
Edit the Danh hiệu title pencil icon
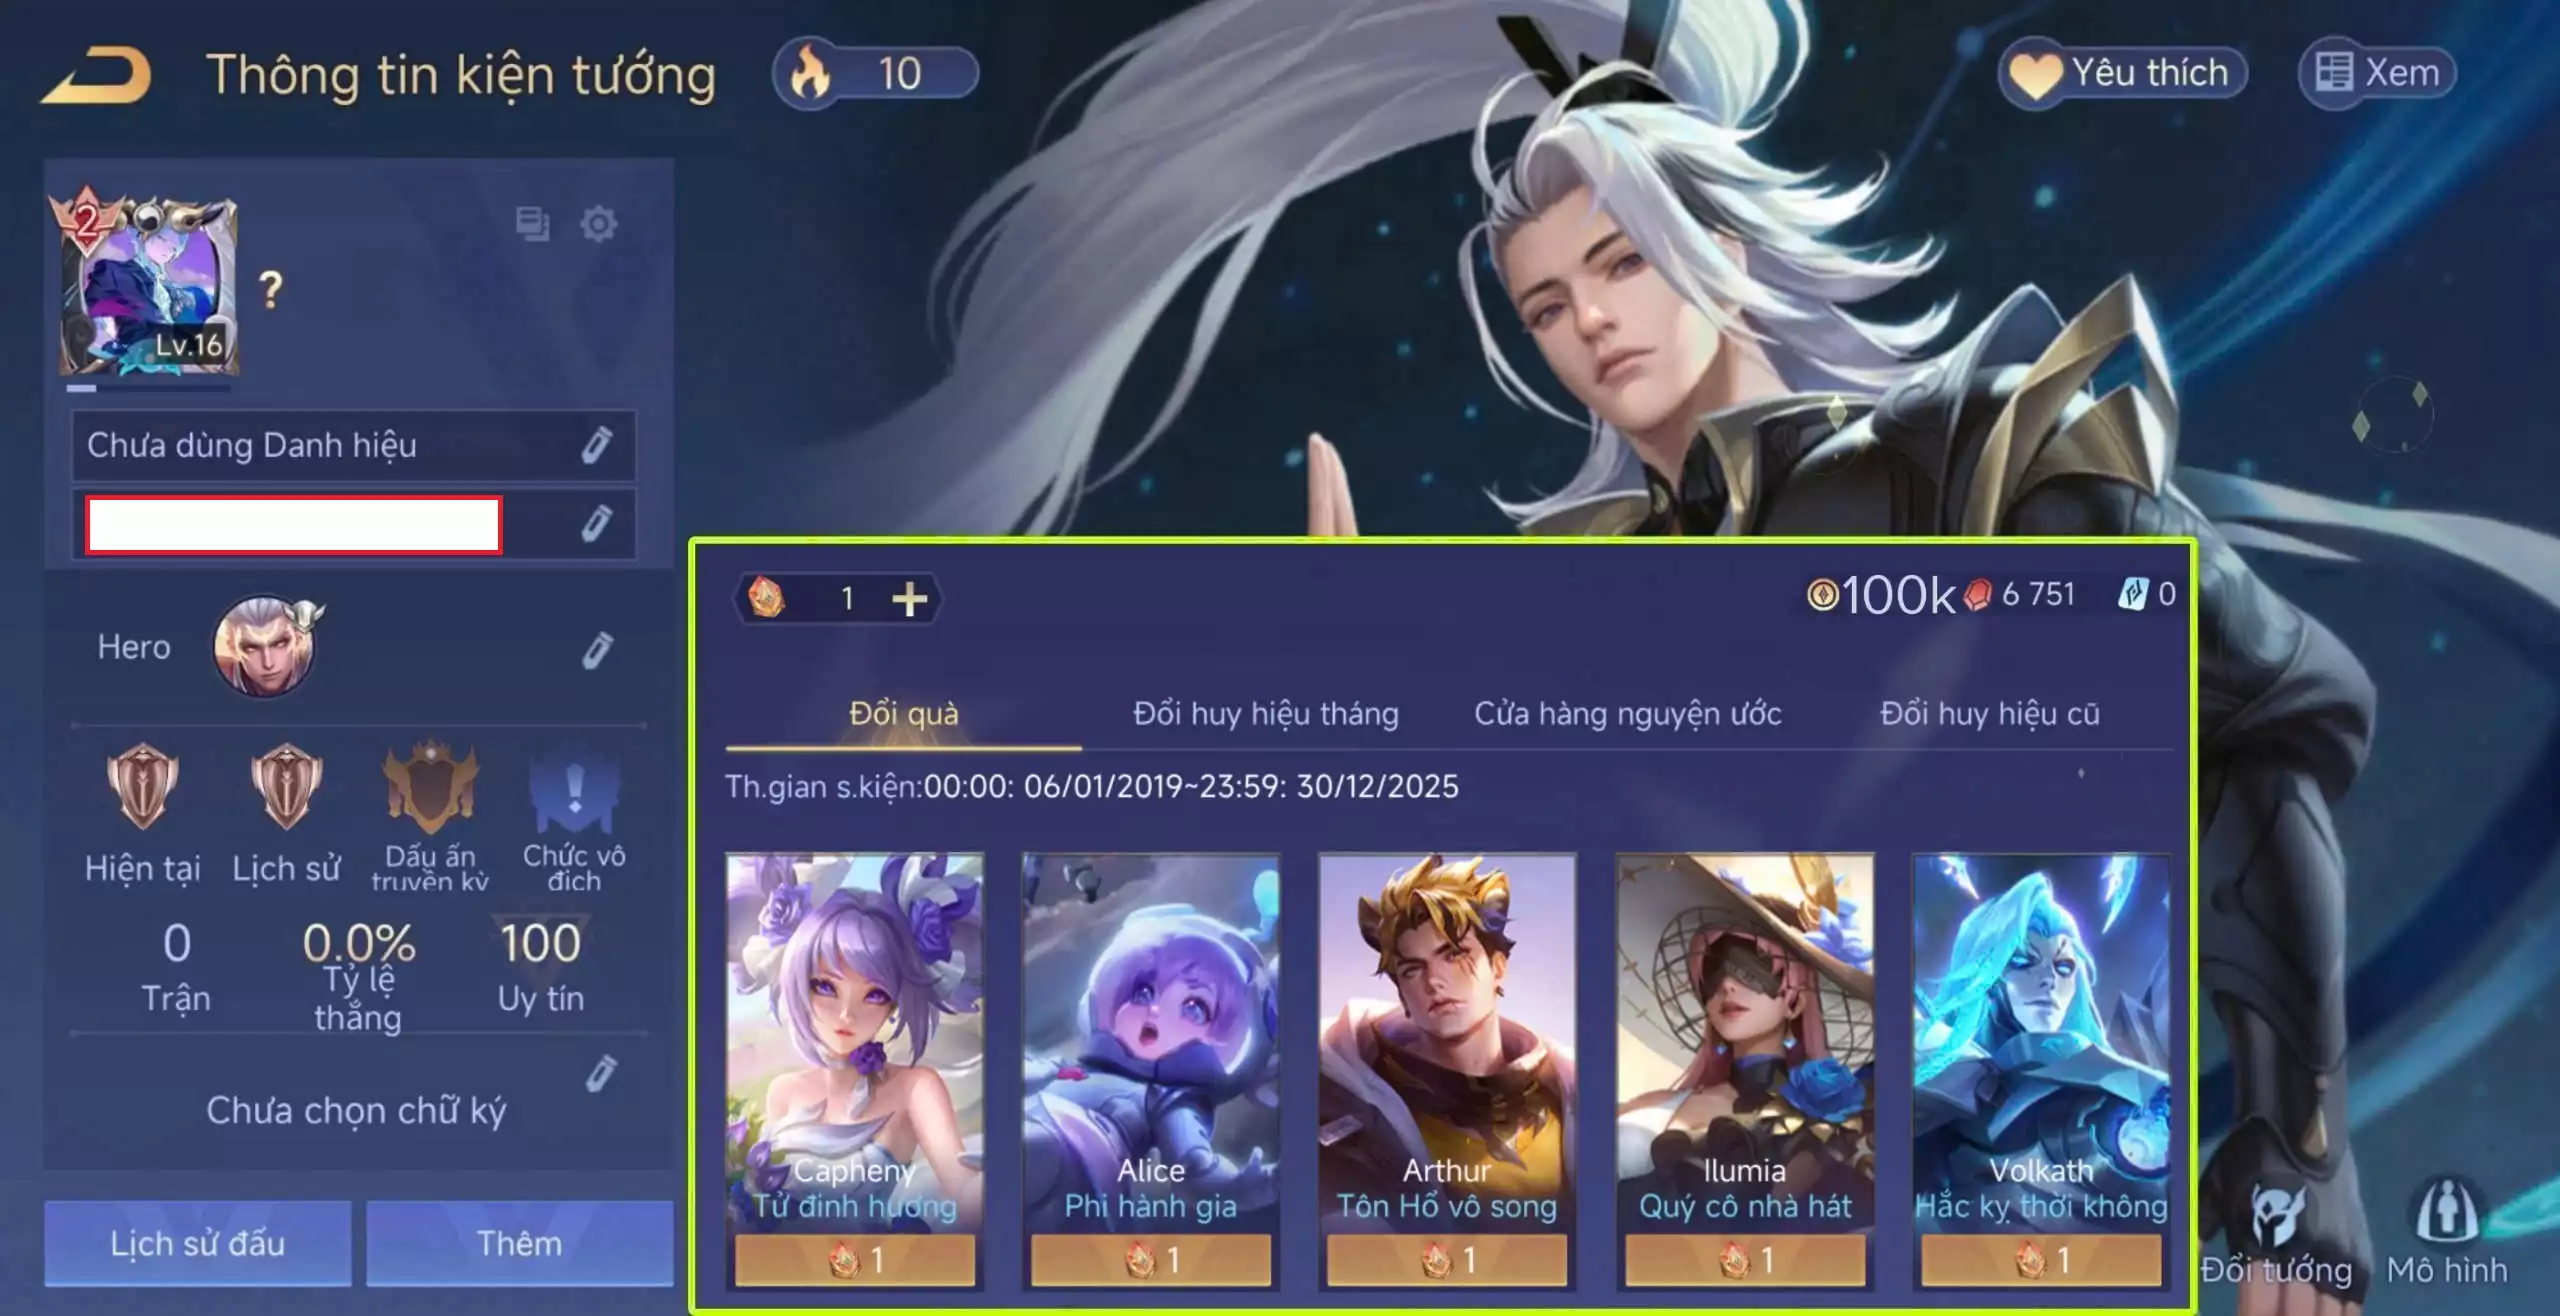click(597, 445)
